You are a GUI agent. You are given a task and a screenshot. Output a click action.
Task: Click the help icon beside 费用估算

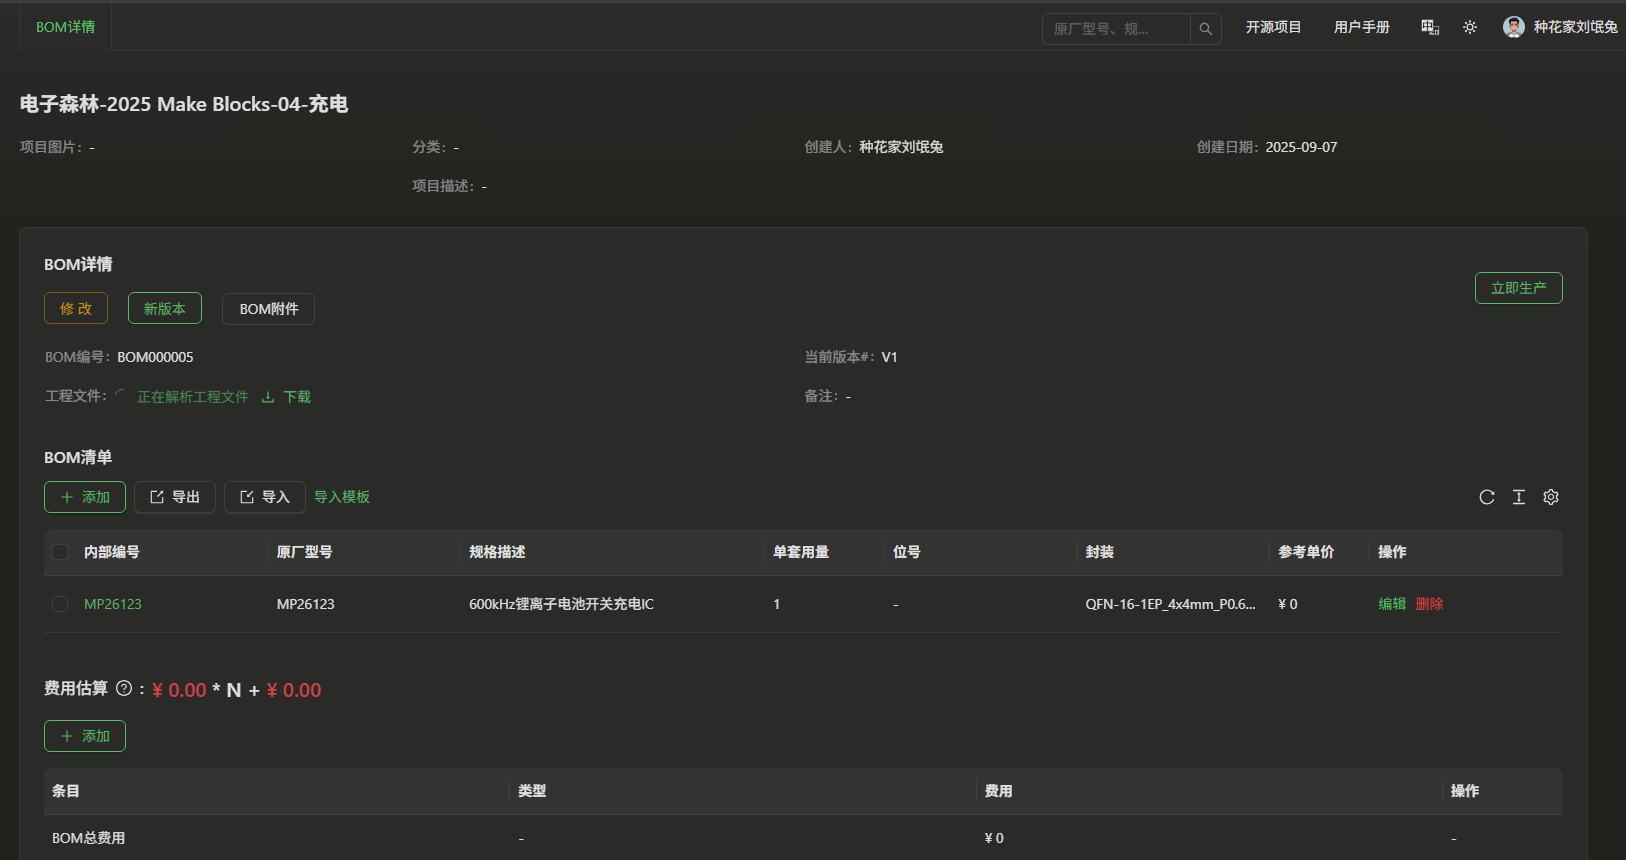click(124, 688)
